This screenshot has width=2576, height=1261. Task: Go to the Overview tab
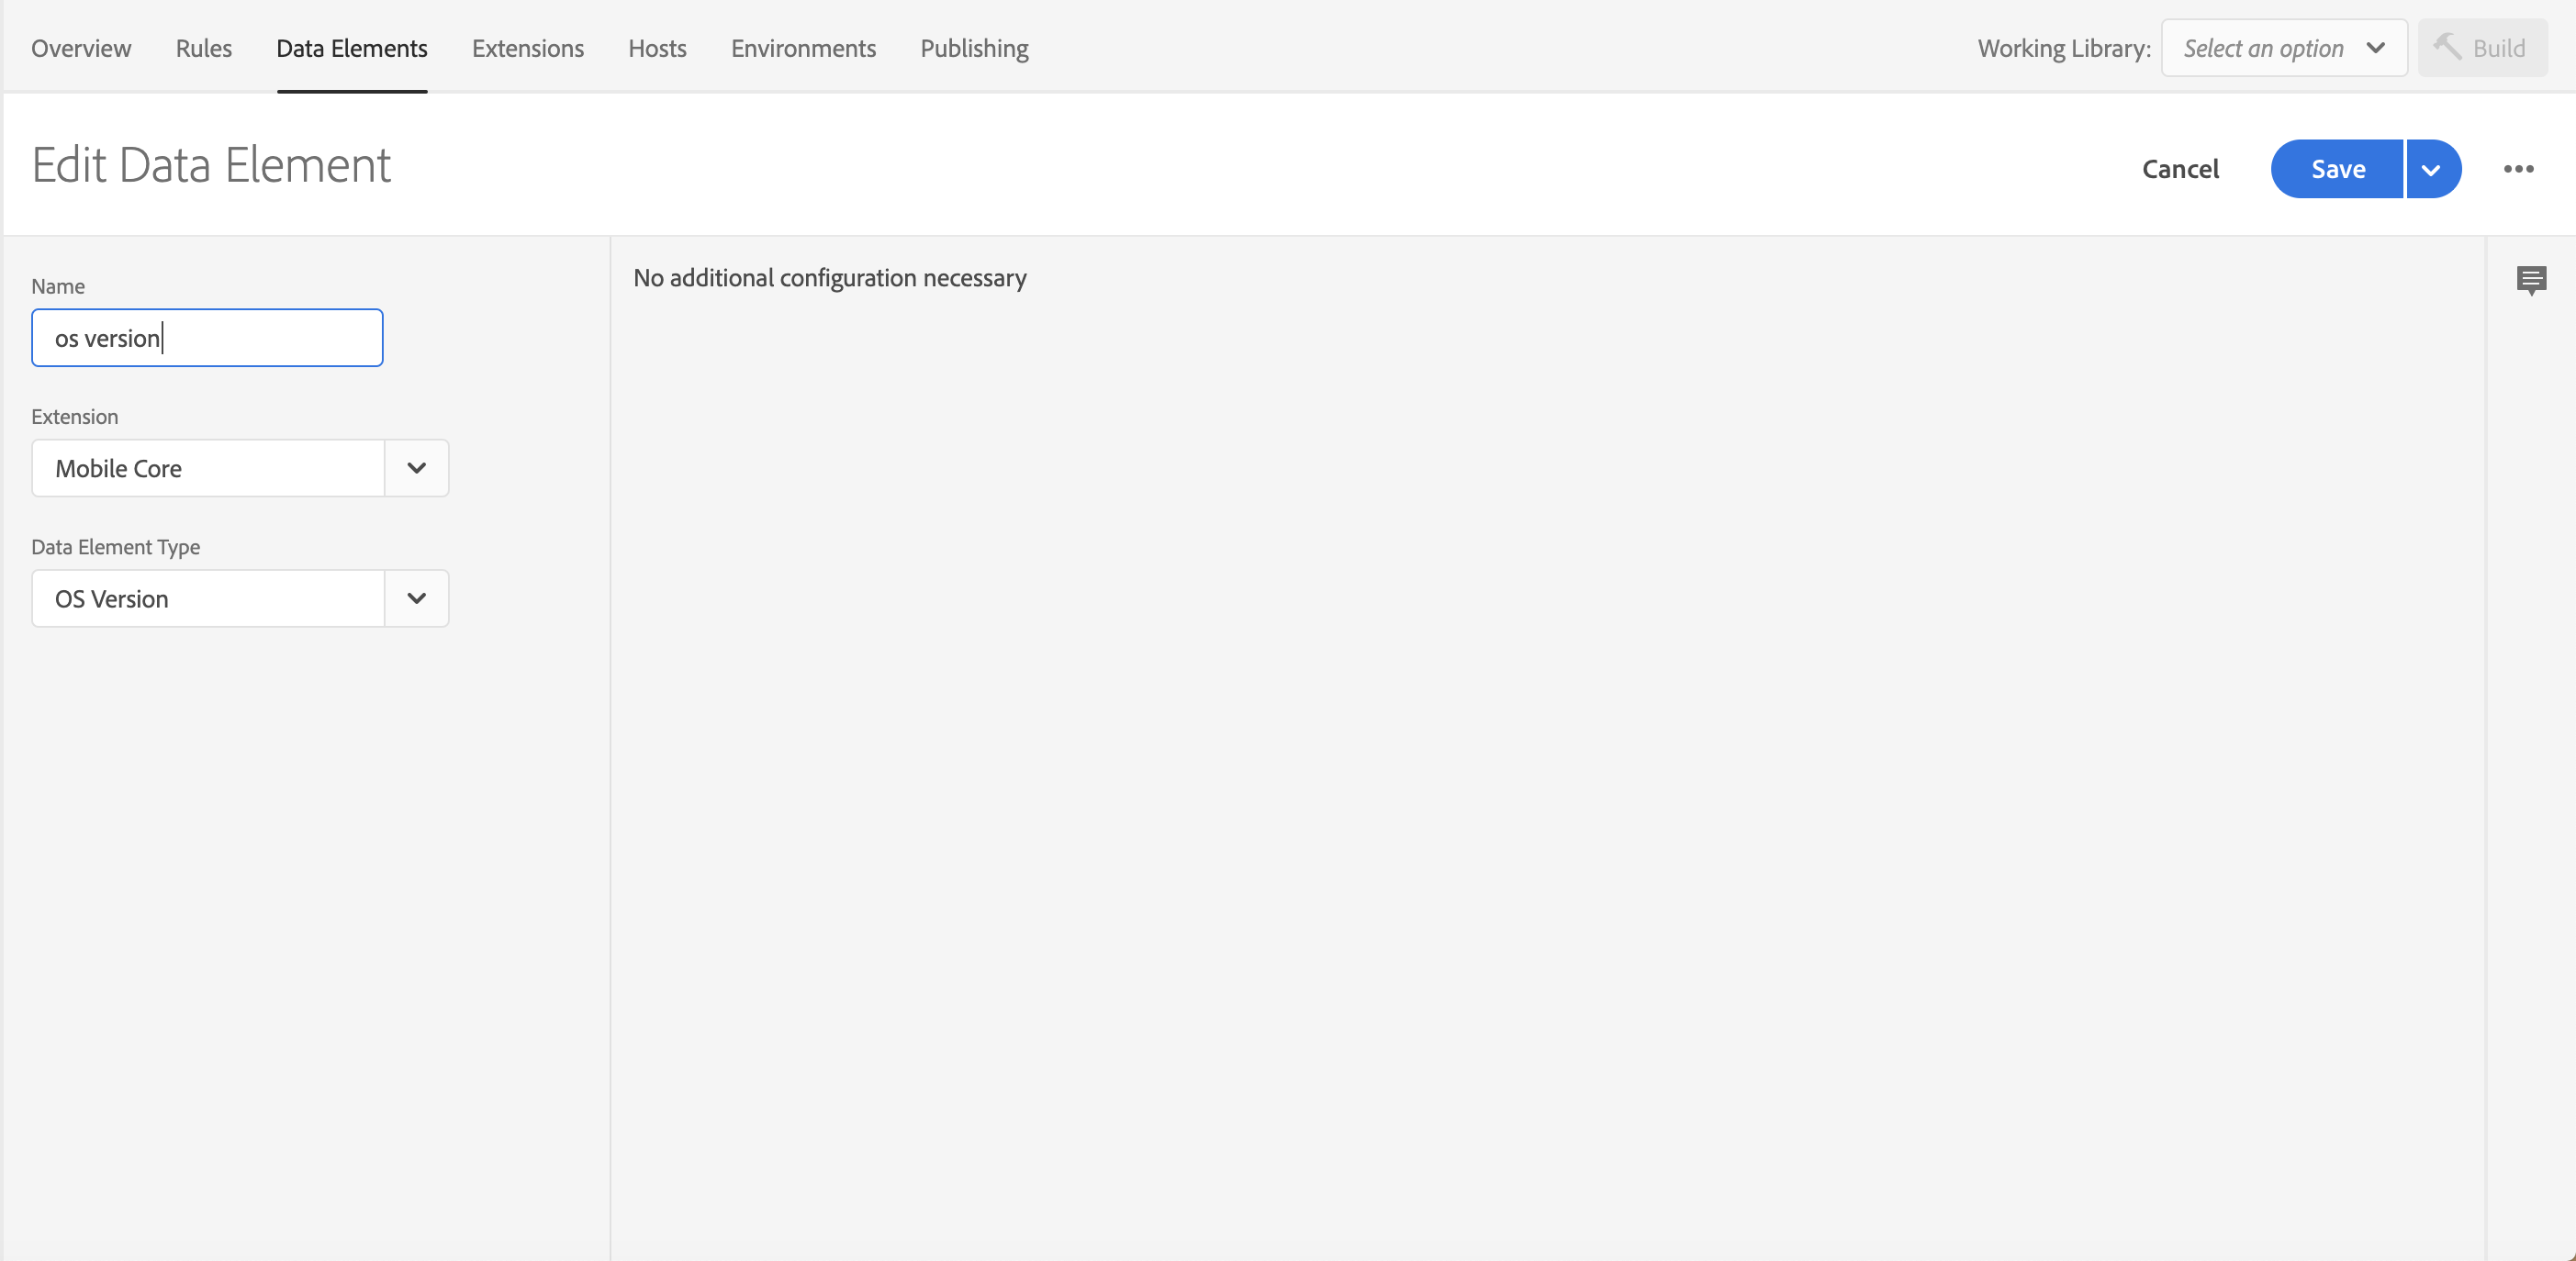(81, 48)
